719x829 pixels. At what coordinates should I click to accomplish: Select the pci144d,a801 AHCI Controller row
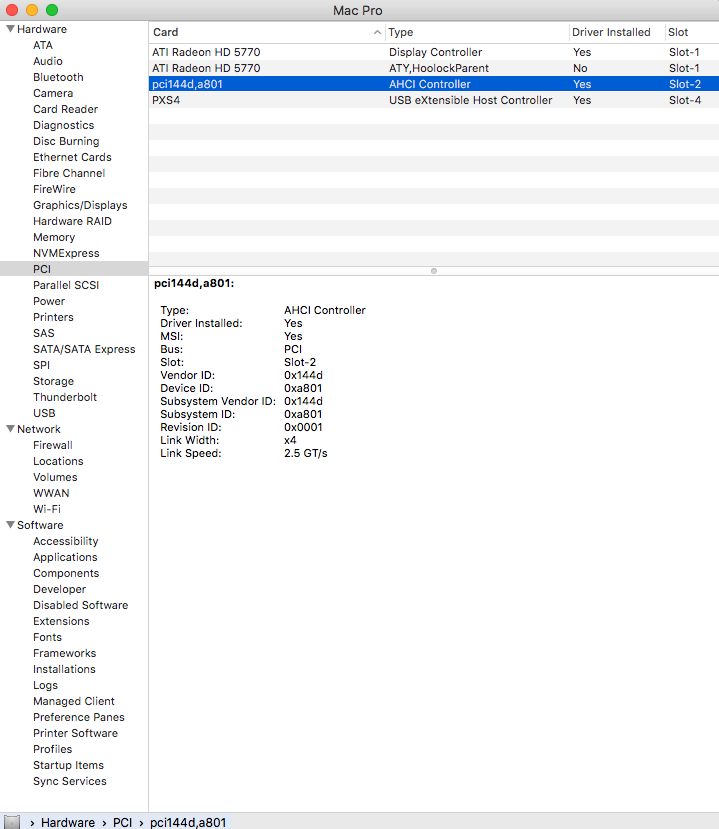434,84
